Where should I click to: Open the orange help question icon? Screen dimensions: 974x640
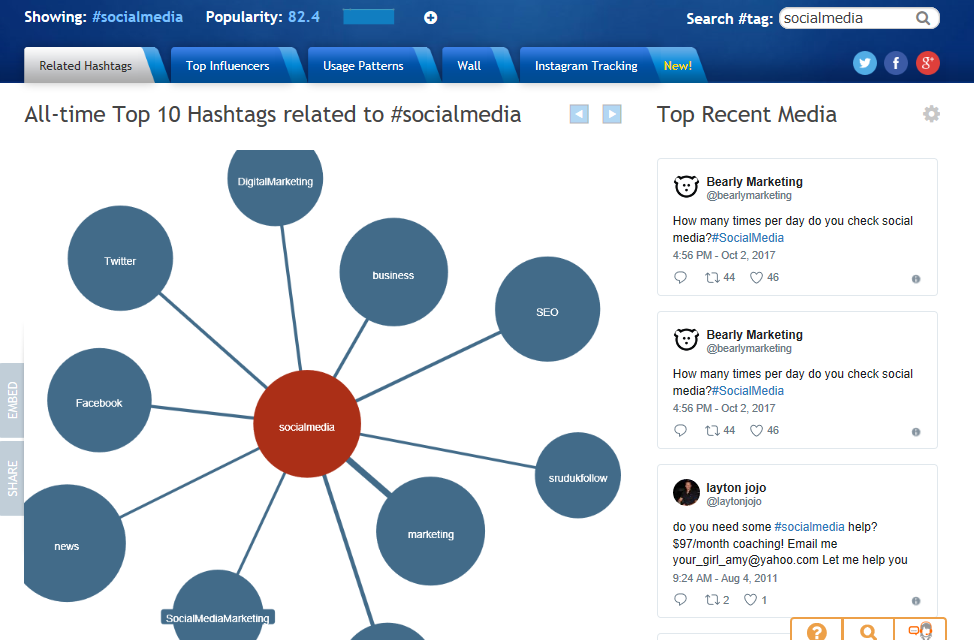click(x=817, y=631)
